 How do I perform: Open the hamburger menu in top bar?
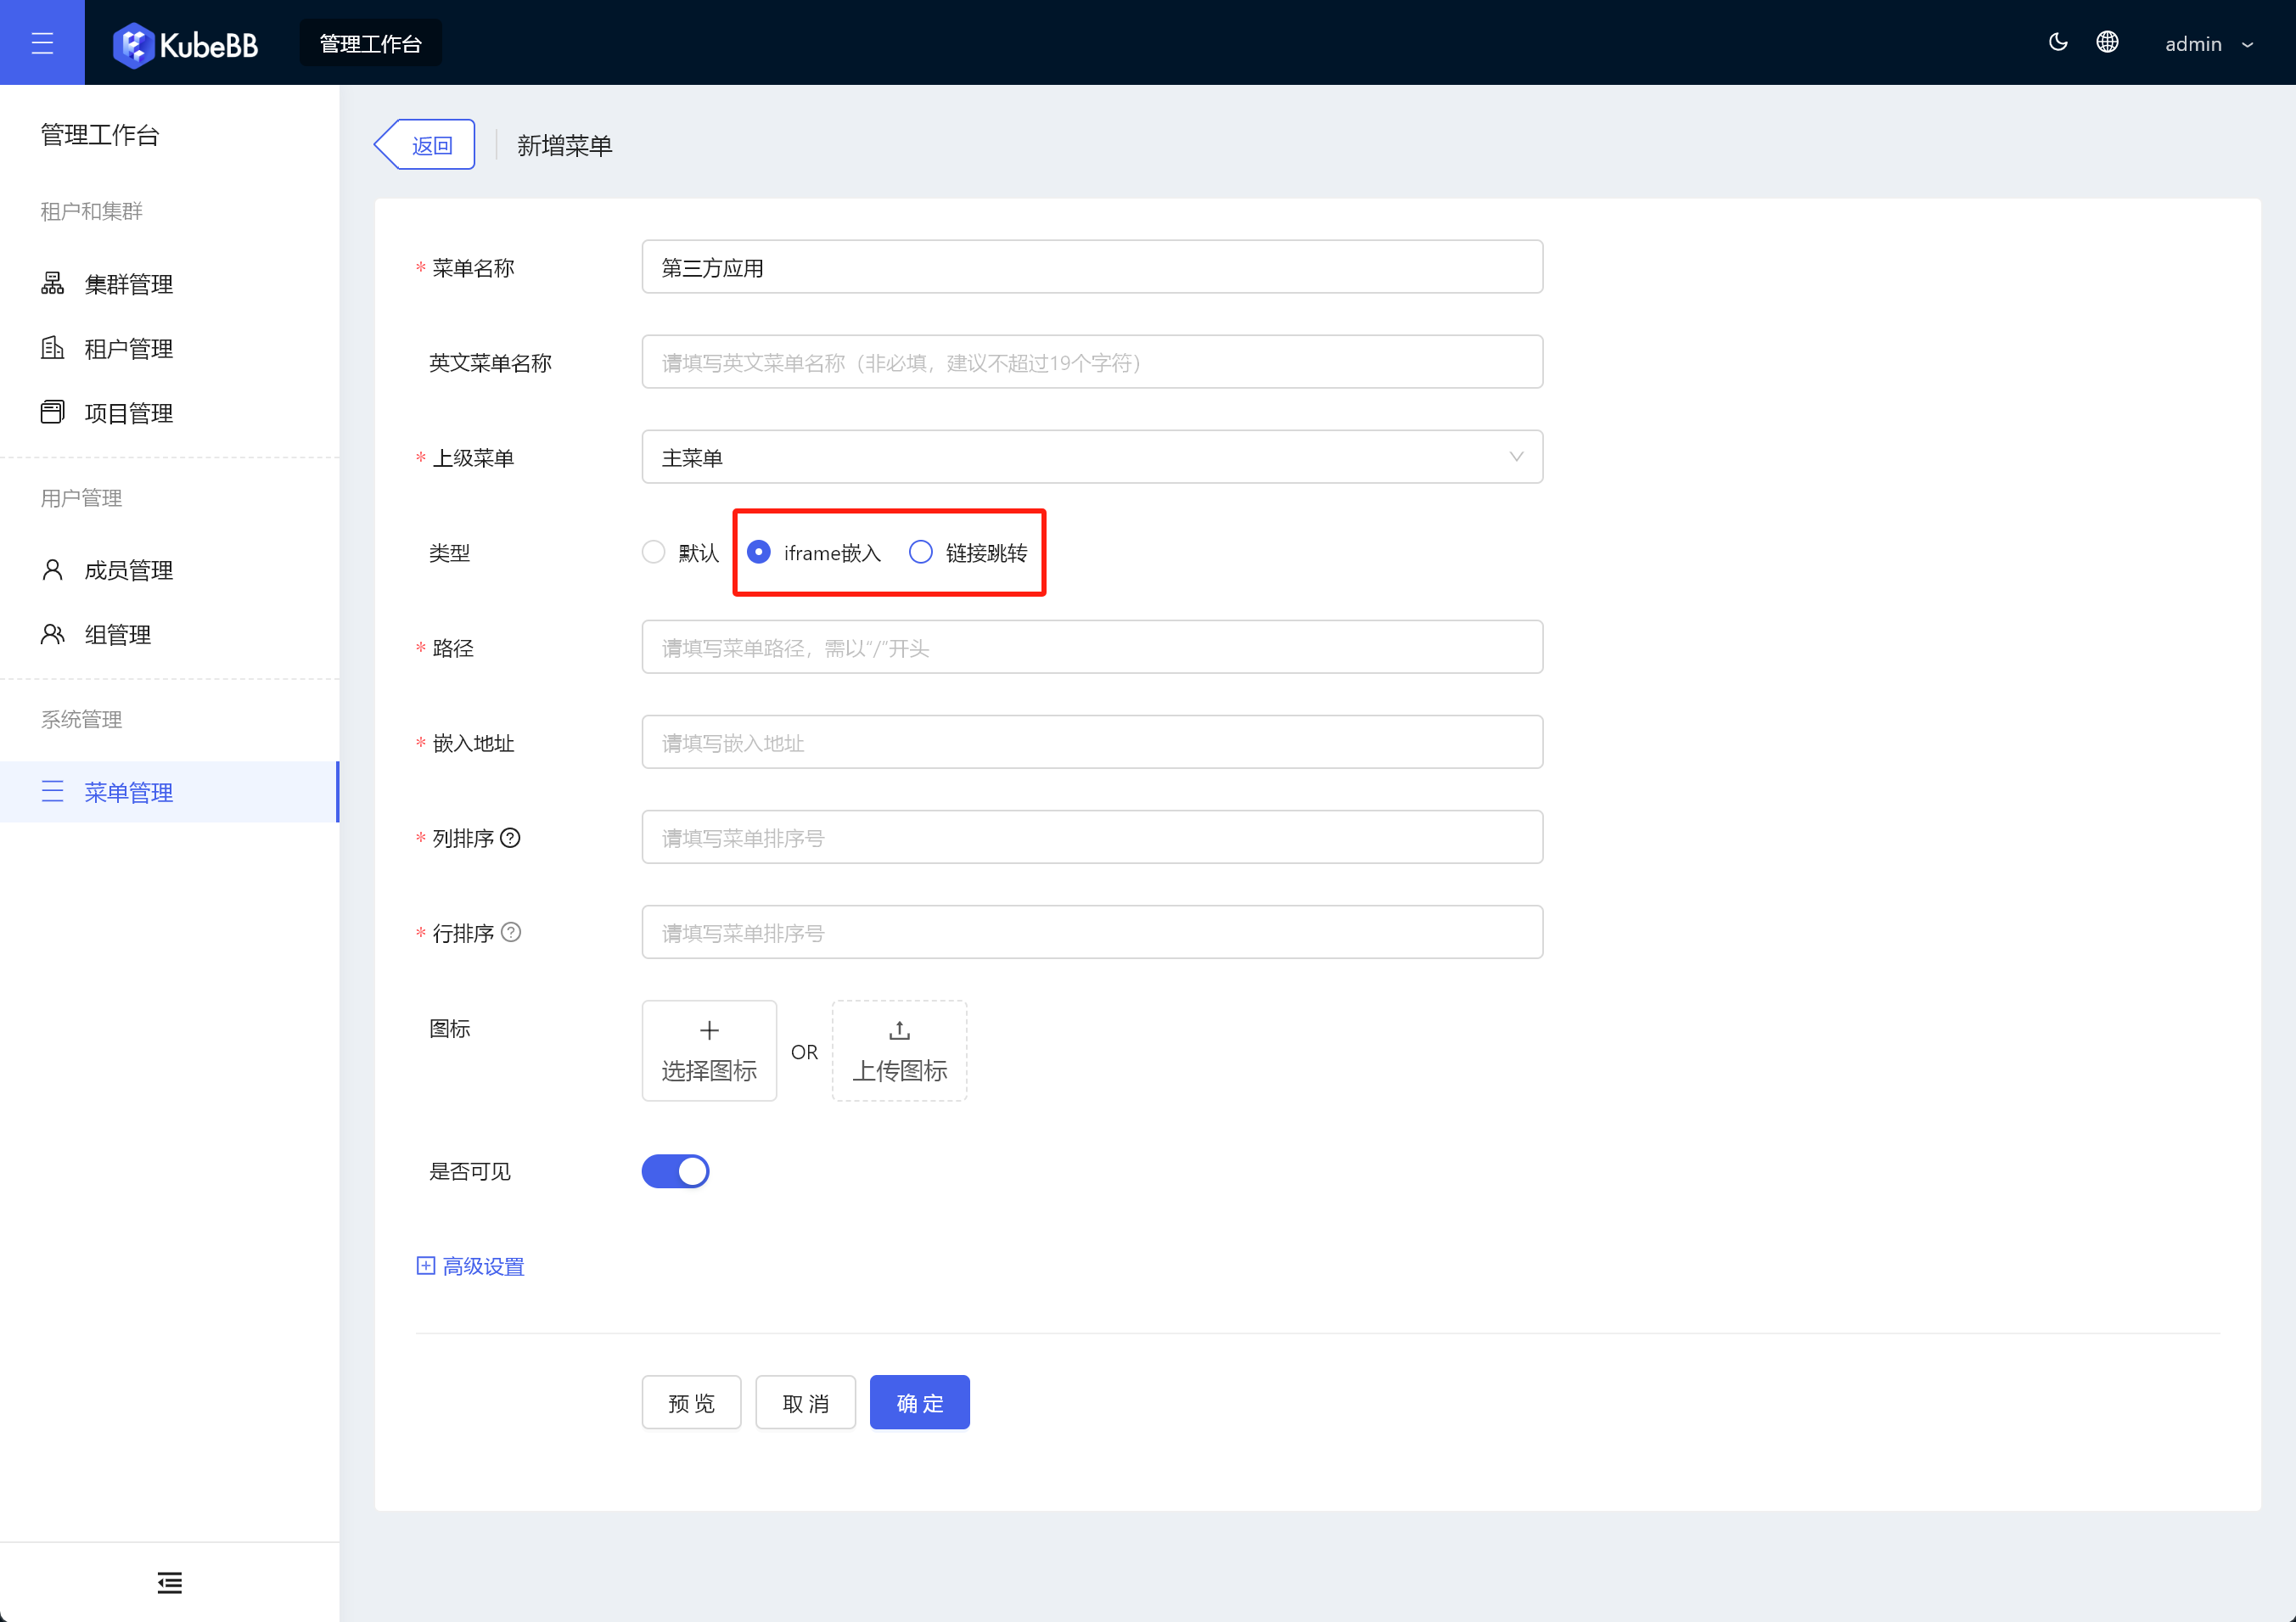coord(42,43)
